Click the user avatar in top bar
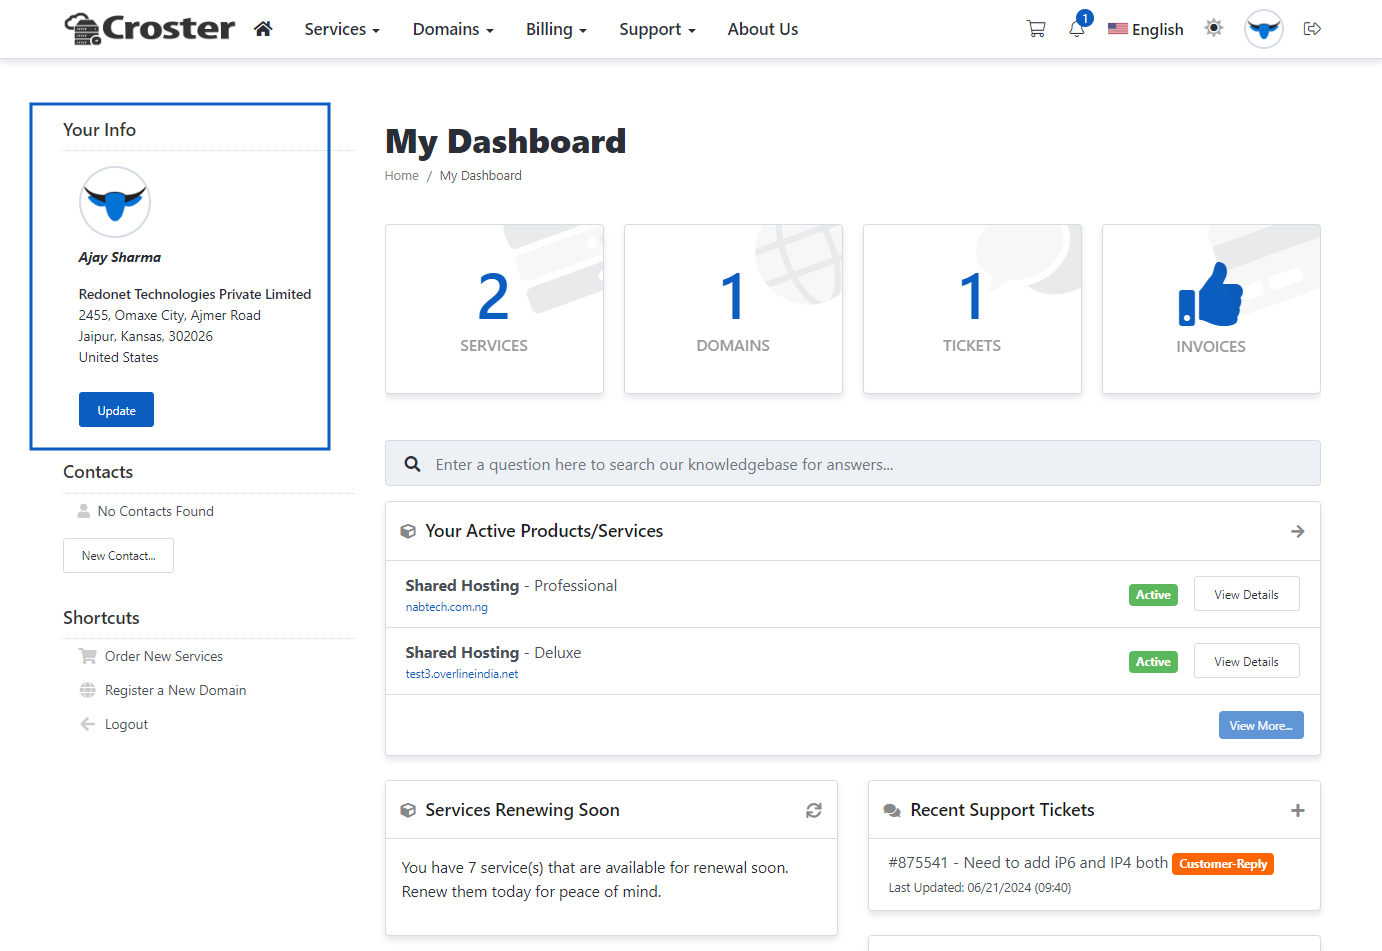Image resolution: width=1382 pixels, height=951 pixels. (1264, 29)
